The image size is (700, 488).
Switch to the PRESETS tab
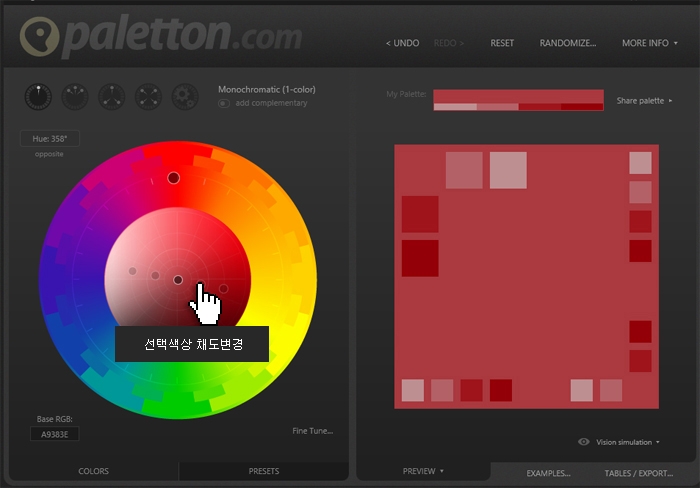coord(264,471)
